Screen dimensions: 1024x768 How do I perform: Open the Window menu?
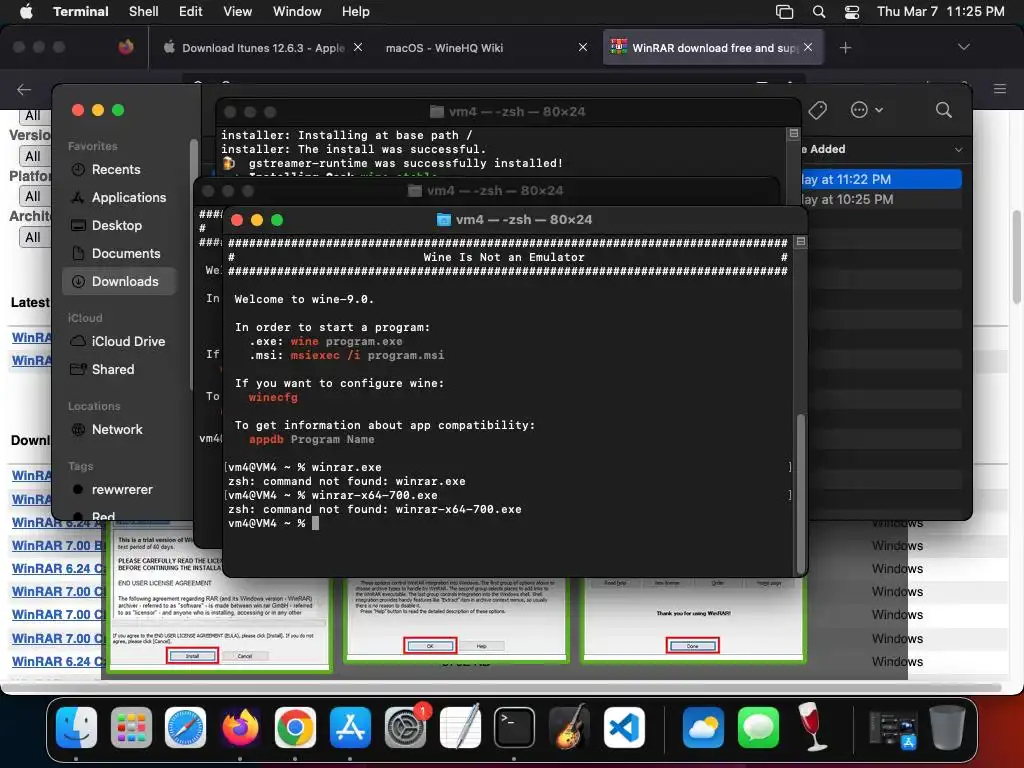pyautogui.click(x=296, y=11)
